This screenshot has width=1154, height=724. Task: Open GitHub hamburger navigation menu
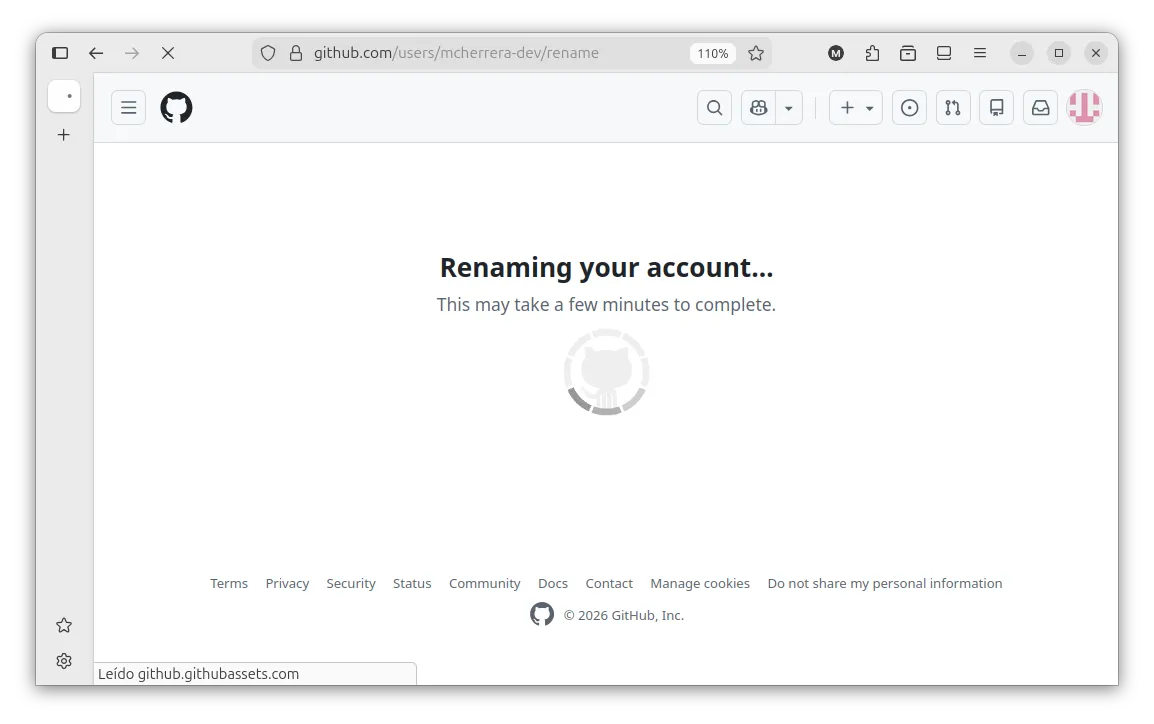click(128, 108)
